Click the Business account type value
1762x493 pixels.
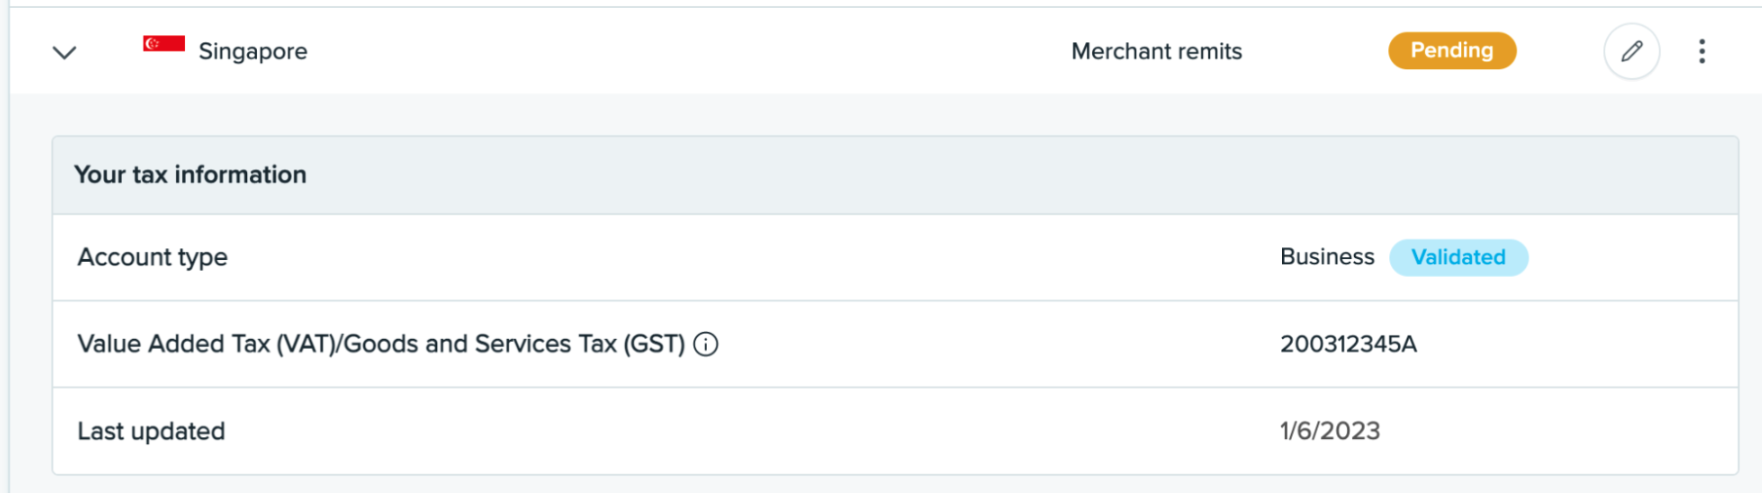click(1327, 257)
